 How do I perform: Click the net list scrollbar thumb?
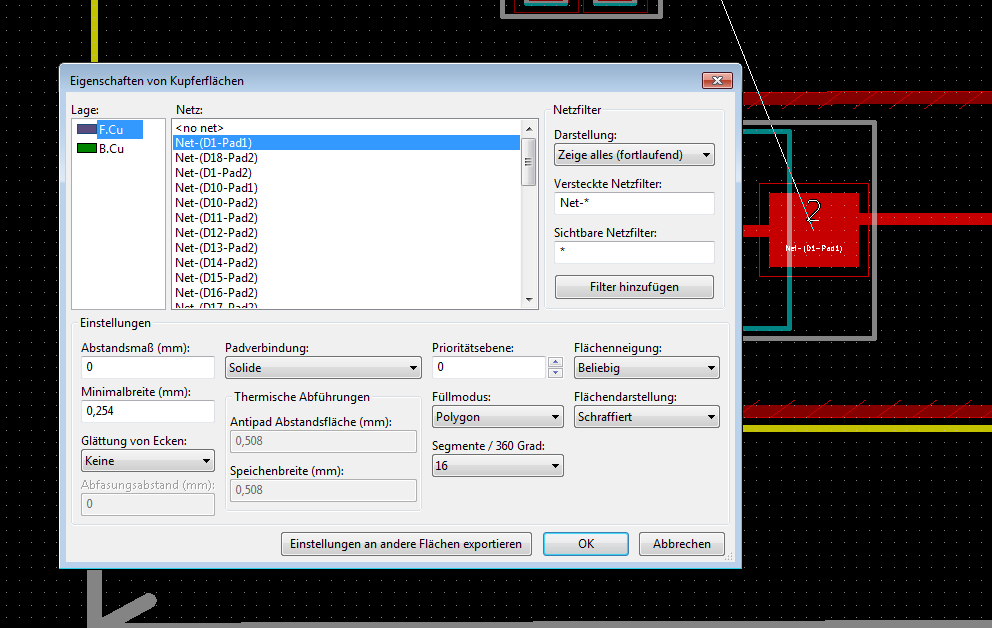529,162
